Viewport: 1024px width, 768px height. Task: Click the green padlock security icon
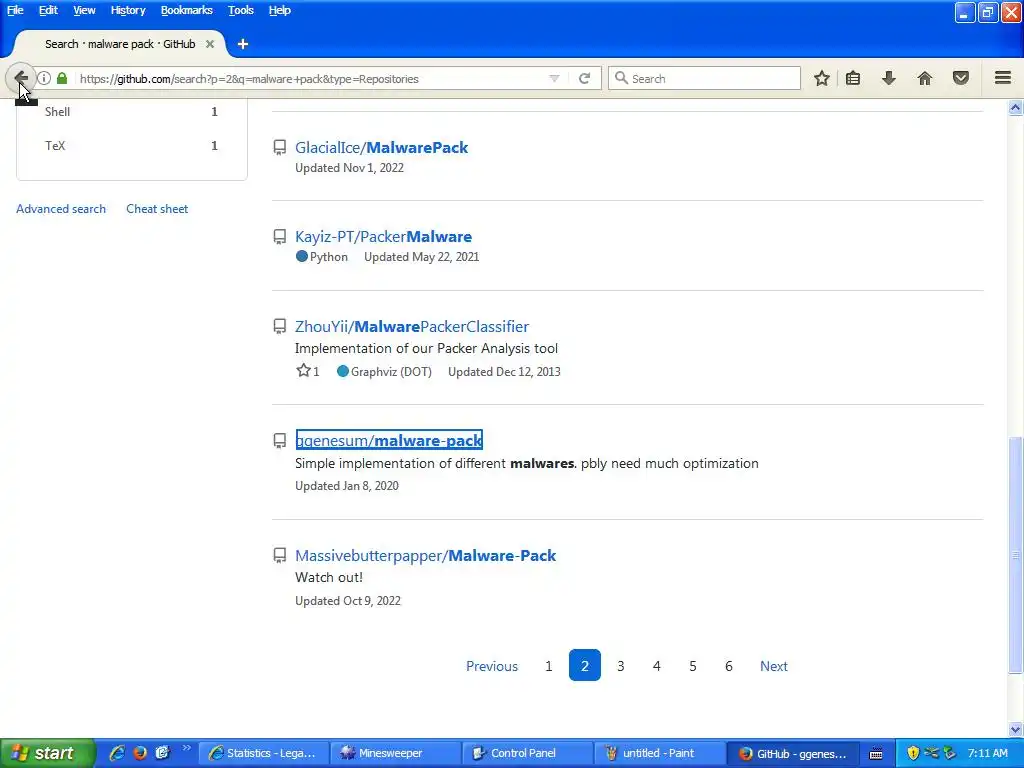click(x=62, y=78)
